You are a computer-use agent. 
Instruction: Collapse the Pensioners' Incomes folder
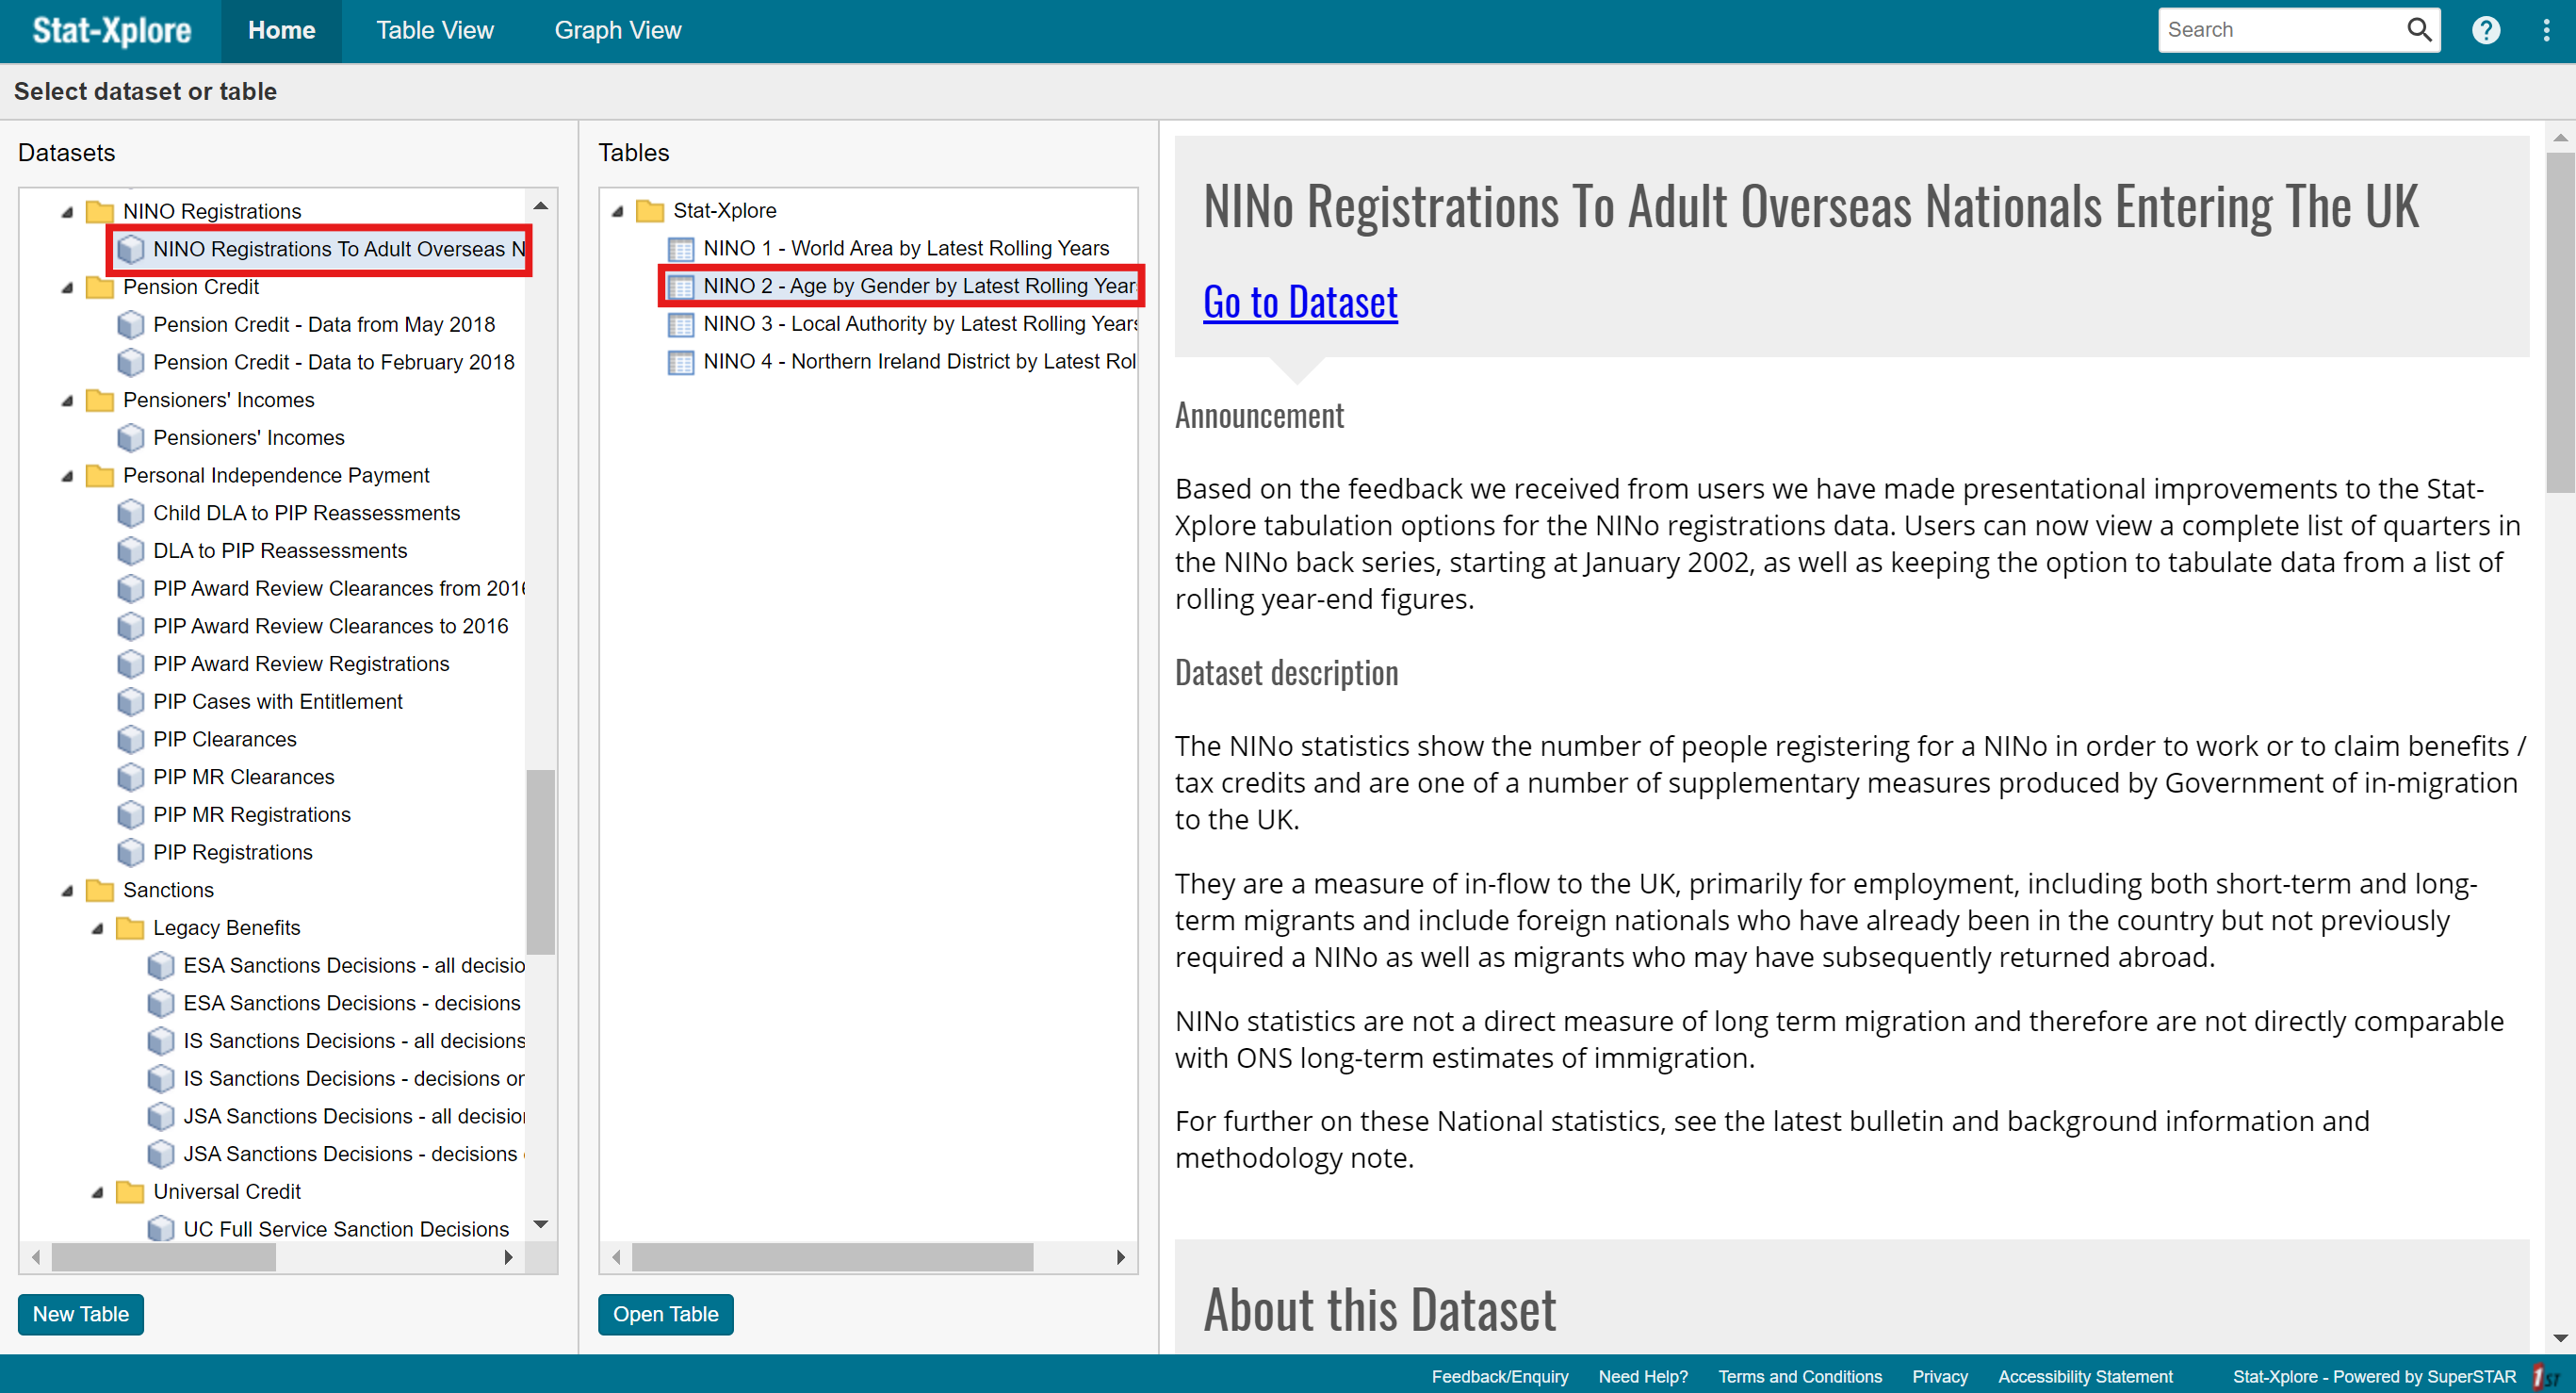[67, 401]
